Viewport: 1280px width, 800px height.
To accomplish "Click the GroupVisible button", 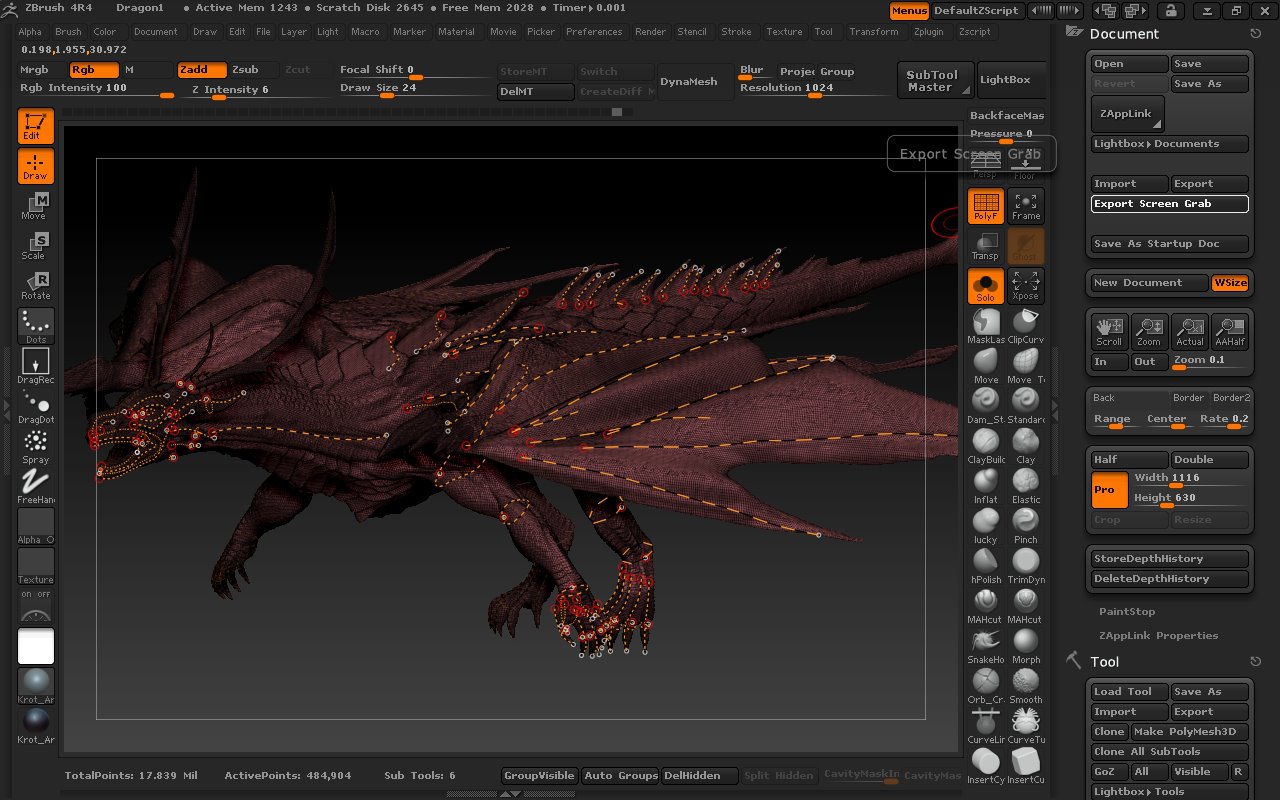I will (x=539, y=776).
